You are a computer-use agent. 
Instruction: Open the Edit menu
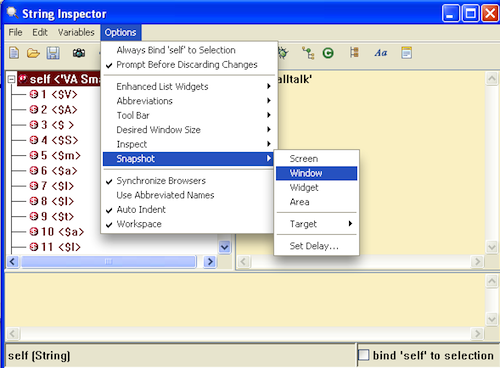coord(40,32)
